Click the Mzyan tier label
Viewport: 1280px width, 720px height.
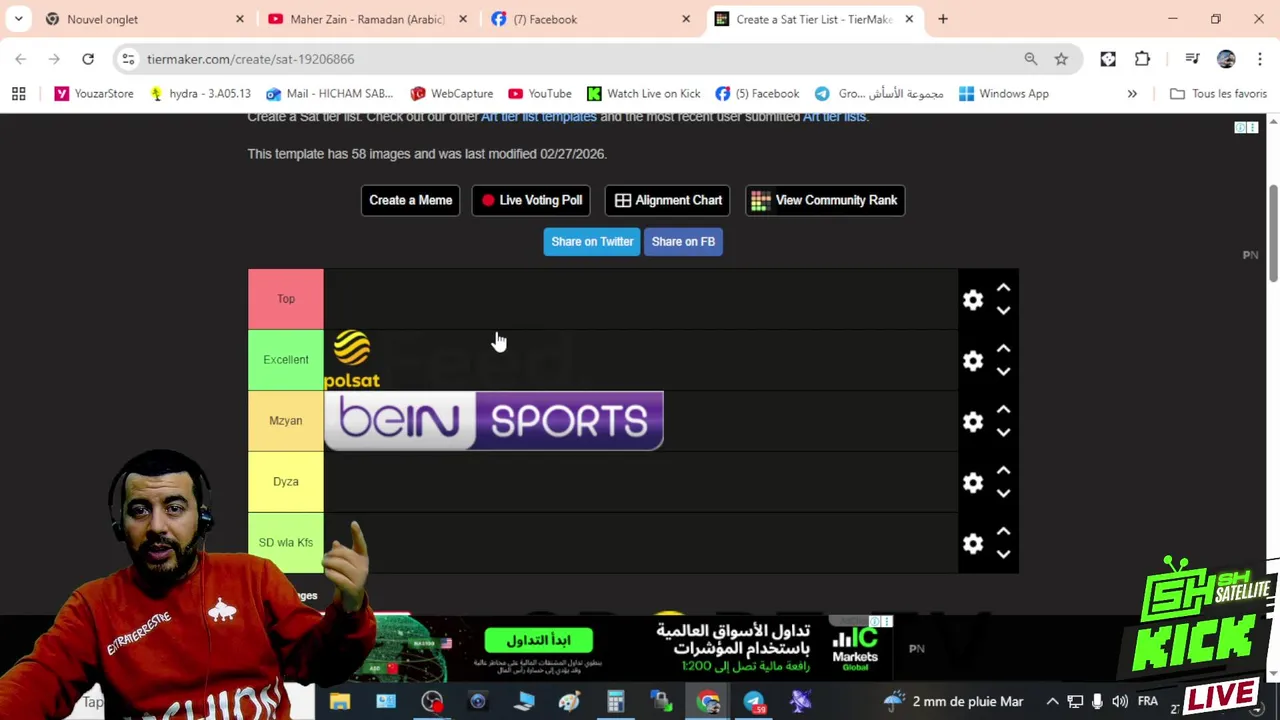(286, 421)
